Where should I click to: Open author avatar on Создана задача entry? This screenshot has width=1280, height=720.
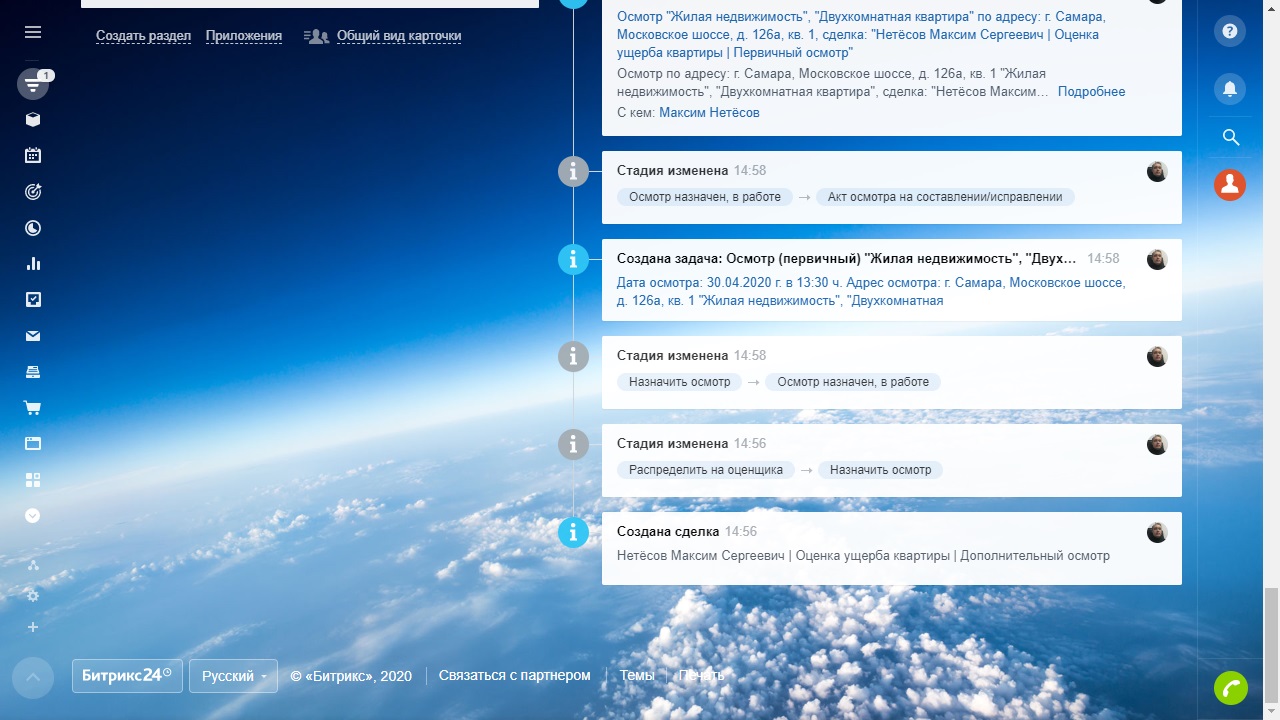click(x=1157, y=259)
